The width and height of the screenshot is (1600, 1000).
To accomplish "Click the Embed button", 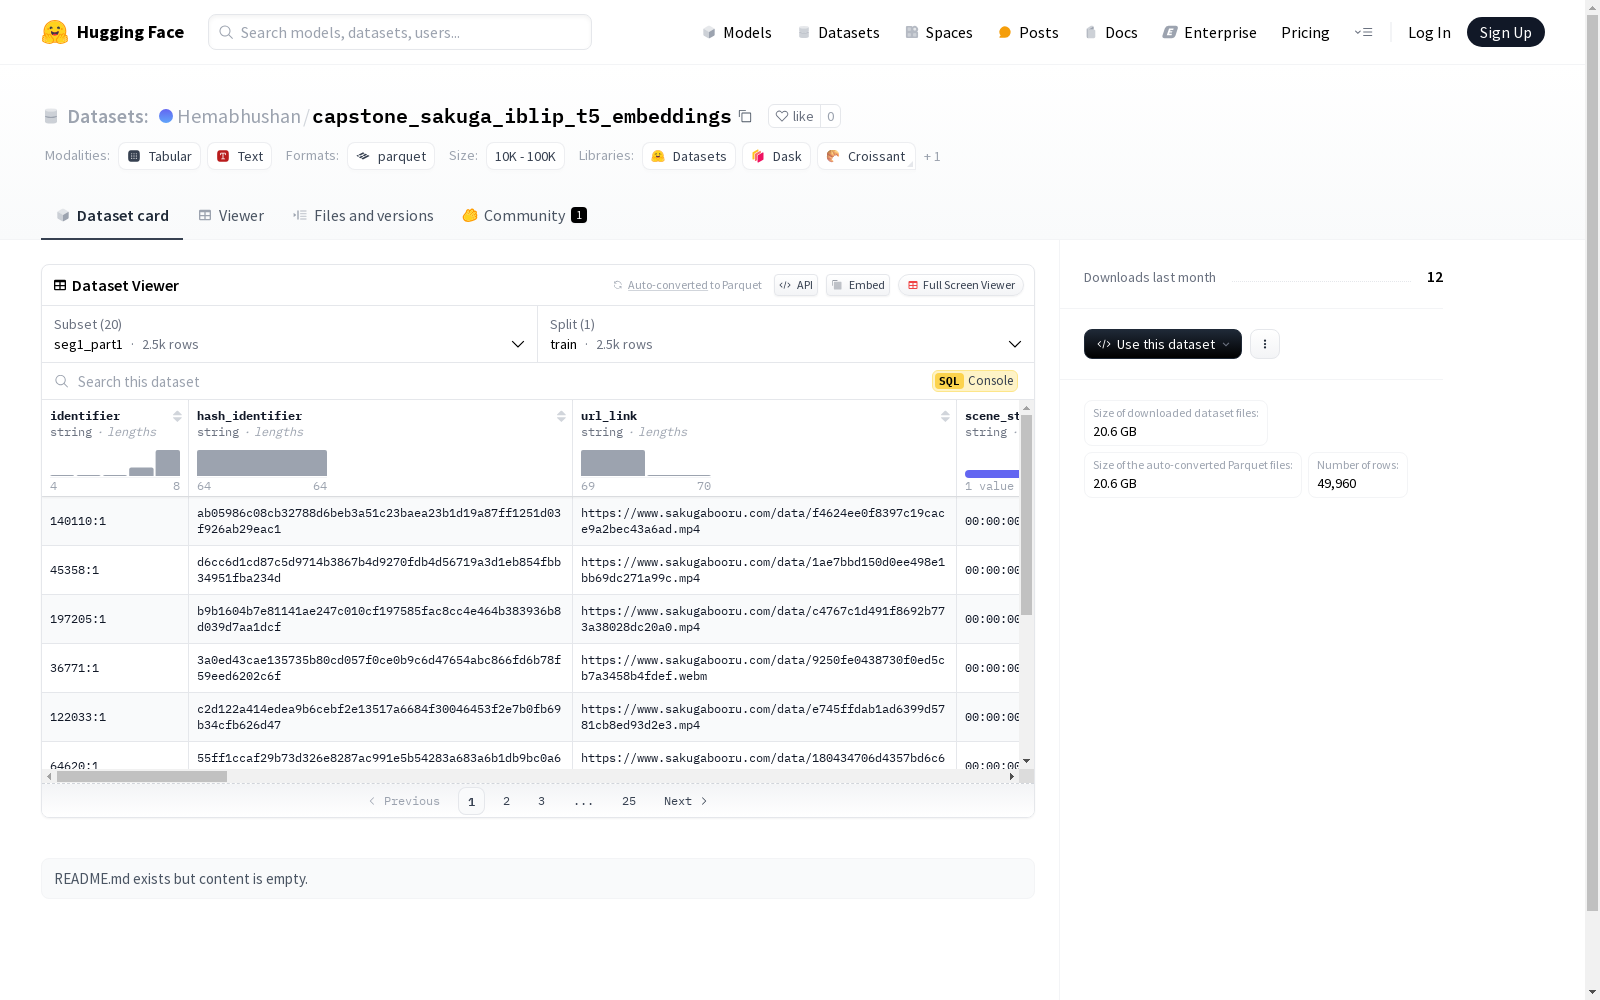I will click(858, 285).
